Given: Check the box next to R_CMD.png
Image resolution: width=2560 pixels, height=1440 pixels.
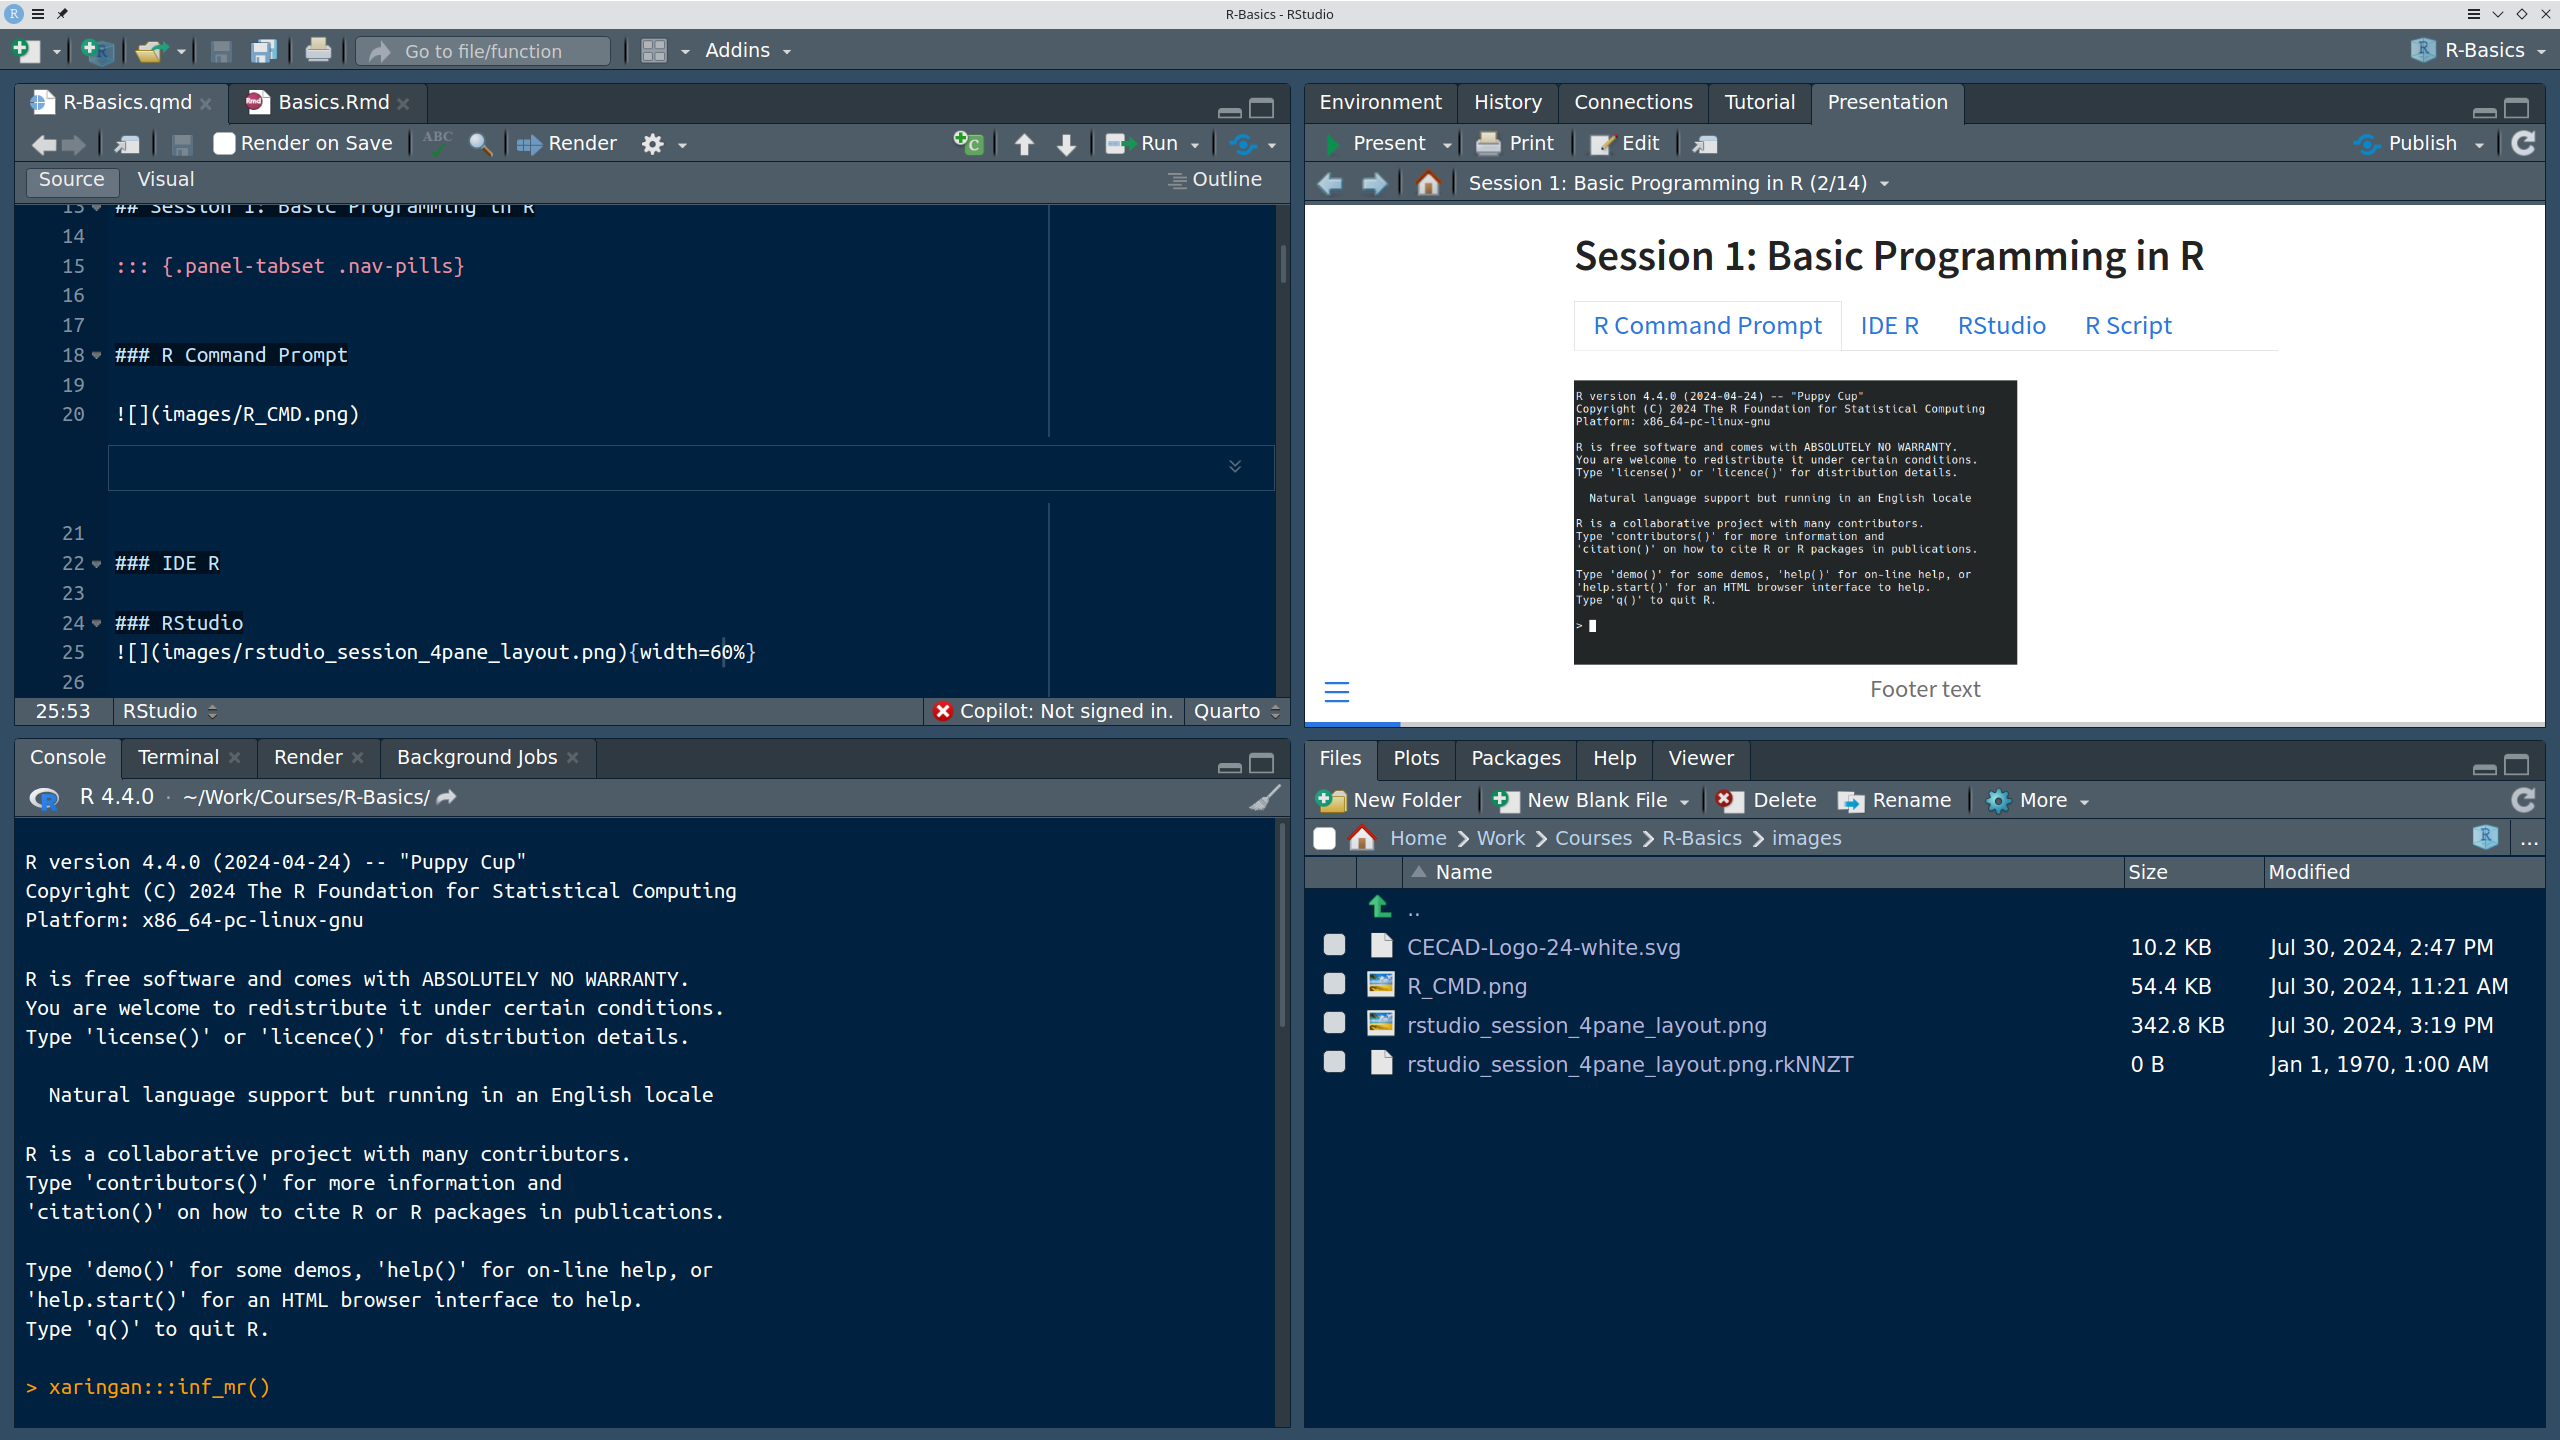Looking at the screenshot, I should [x=1334, y=985].
